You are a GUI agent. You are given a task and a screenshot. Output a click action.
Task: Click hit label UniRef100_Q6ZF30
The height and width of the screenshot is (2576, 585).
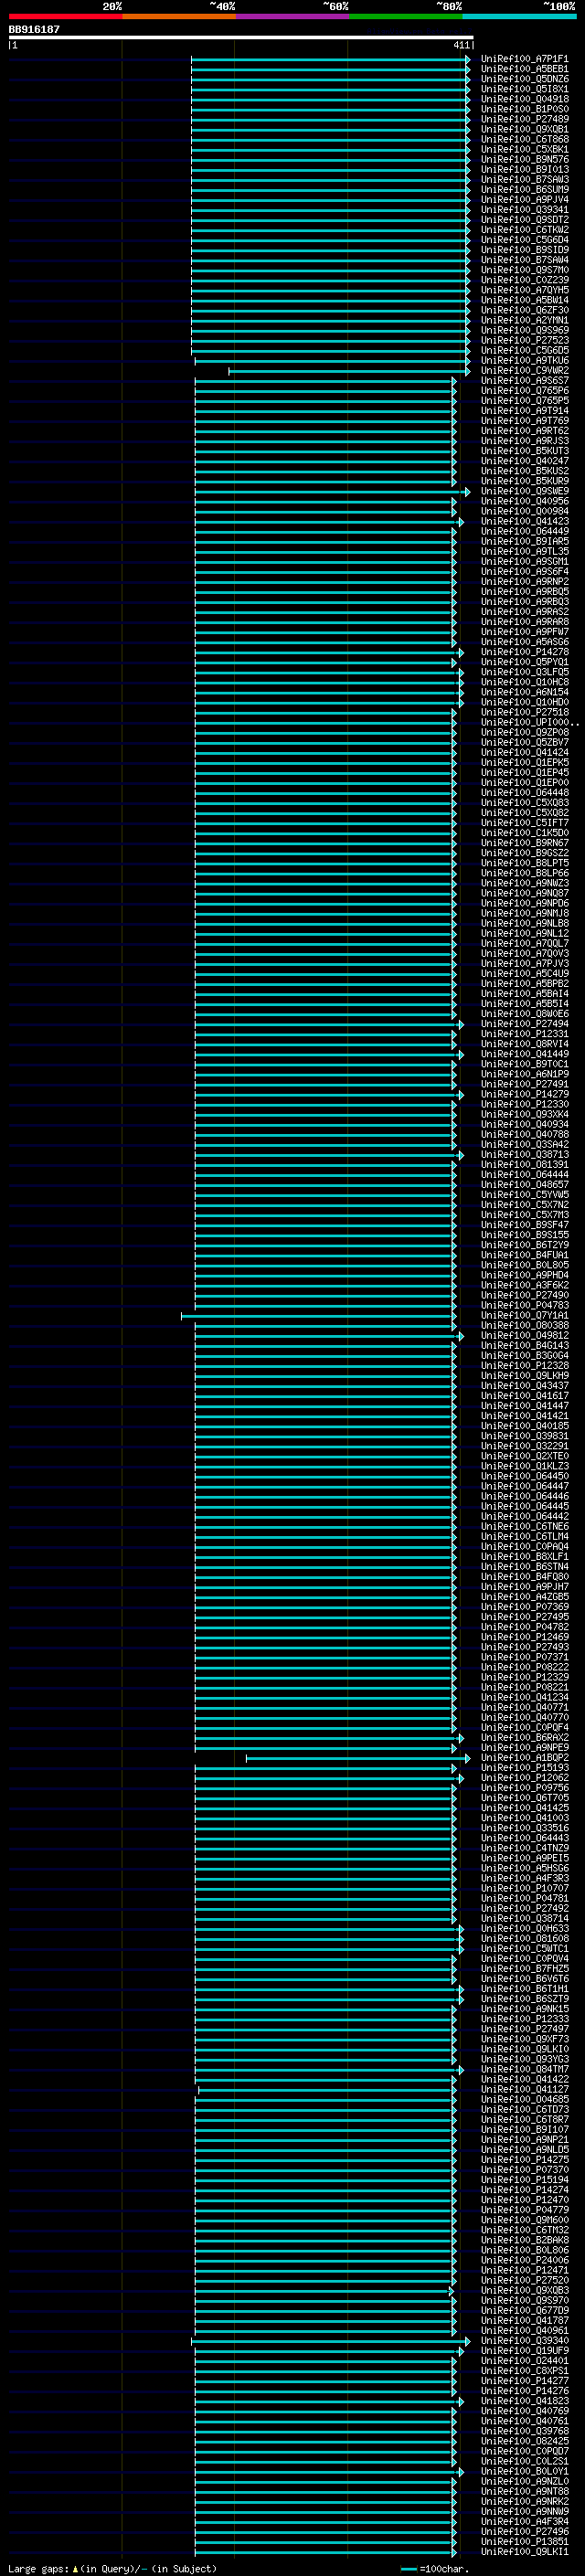coord(525,310)
